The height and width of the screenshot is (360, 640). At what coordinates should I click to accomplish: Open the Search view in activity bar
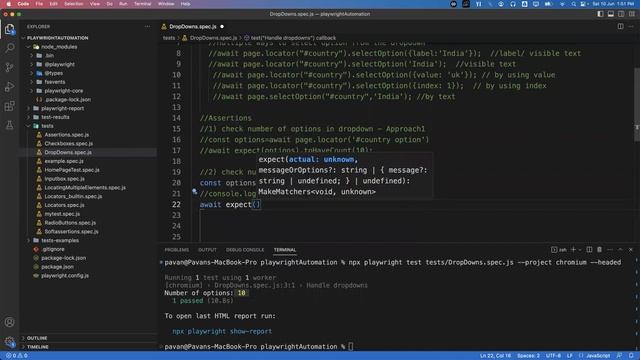pyautogui.click(x=9, y=48)
